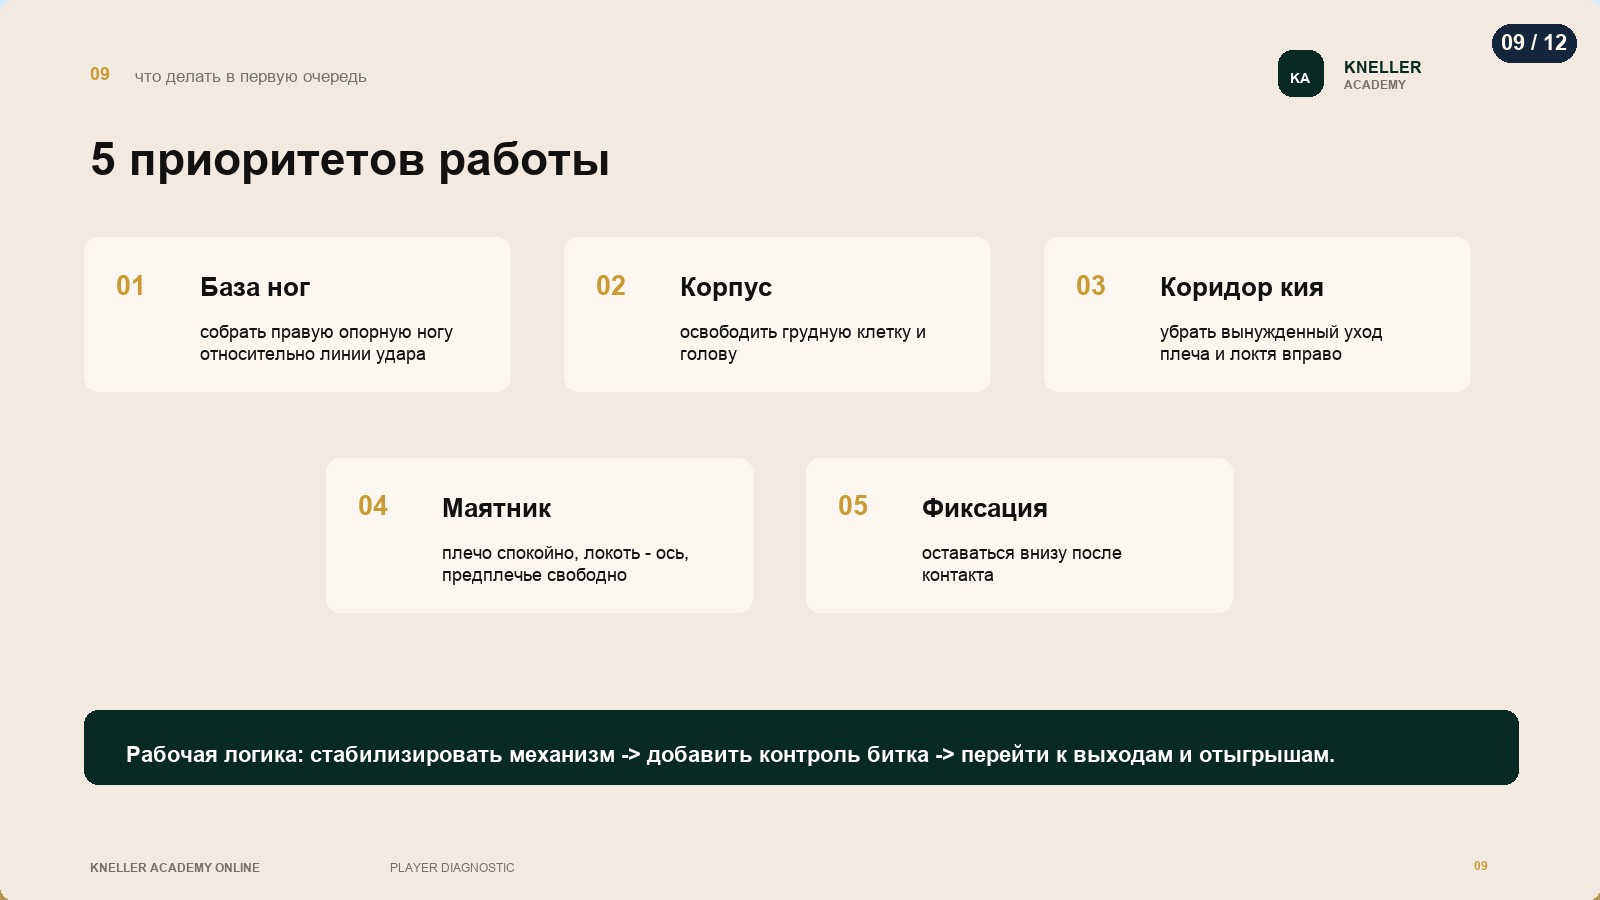Click the ACADEMY text under KNELLER
The width and height of the screenshot is (1600, 900).
[x=1374, y=85]
